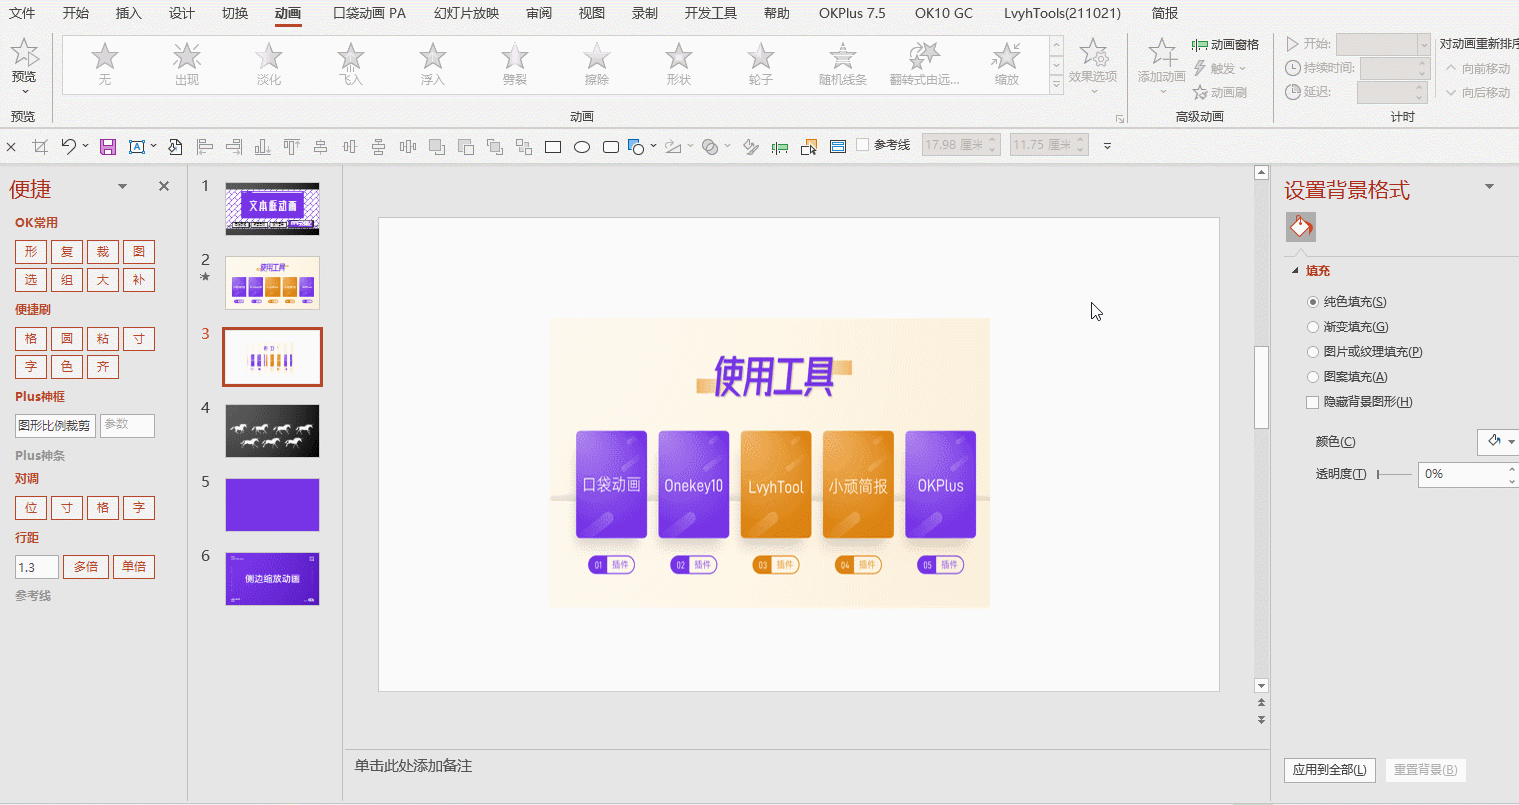Viewport: 1519px width, 805px height.
Task: Click the 色 button under 便捷刷
Action: point(67,367)
